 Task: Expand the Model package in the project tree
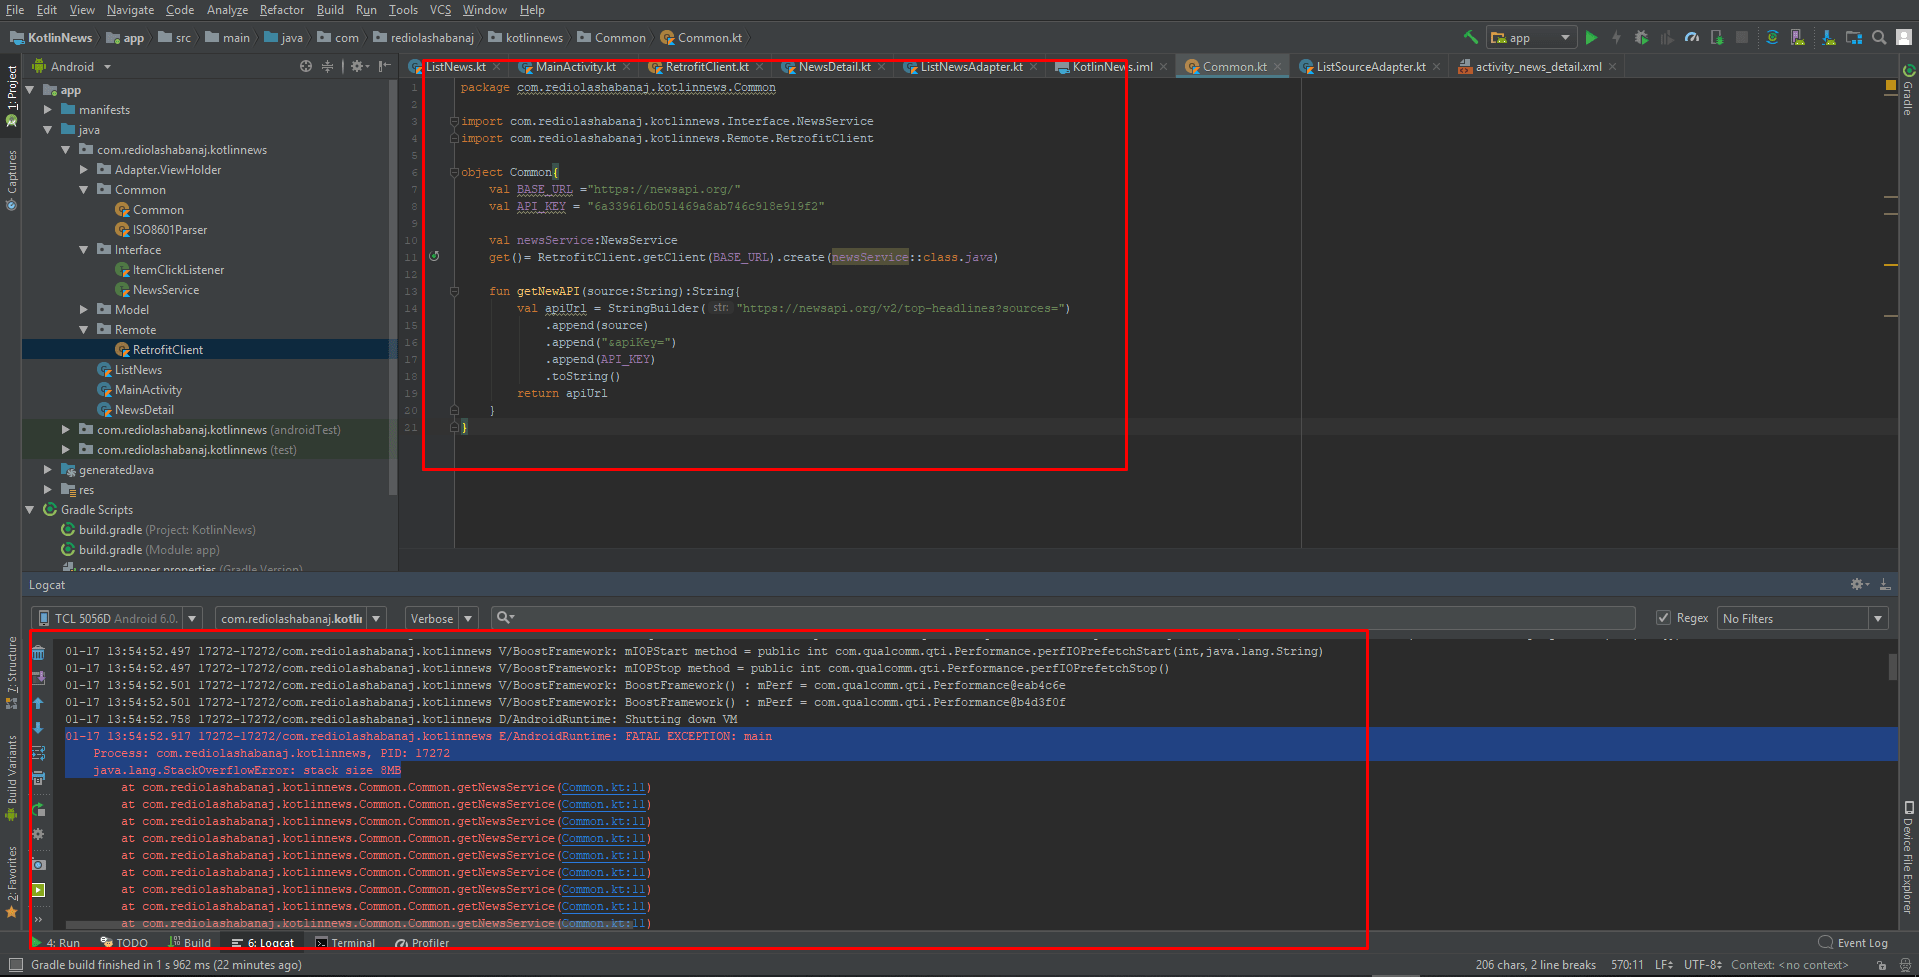coord(84,309)
